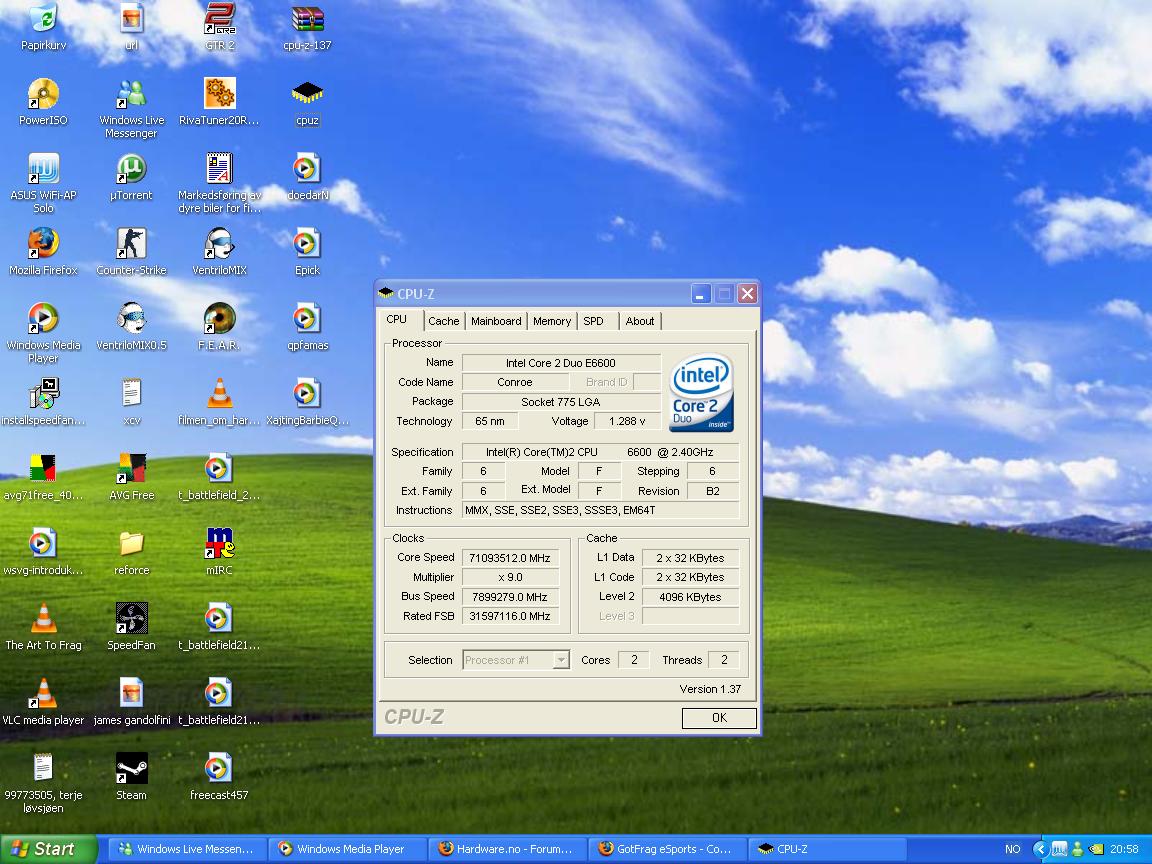1152x864 pixels.
Task: Click OK in the CPU-Z window
Action: tap(719, 718)
